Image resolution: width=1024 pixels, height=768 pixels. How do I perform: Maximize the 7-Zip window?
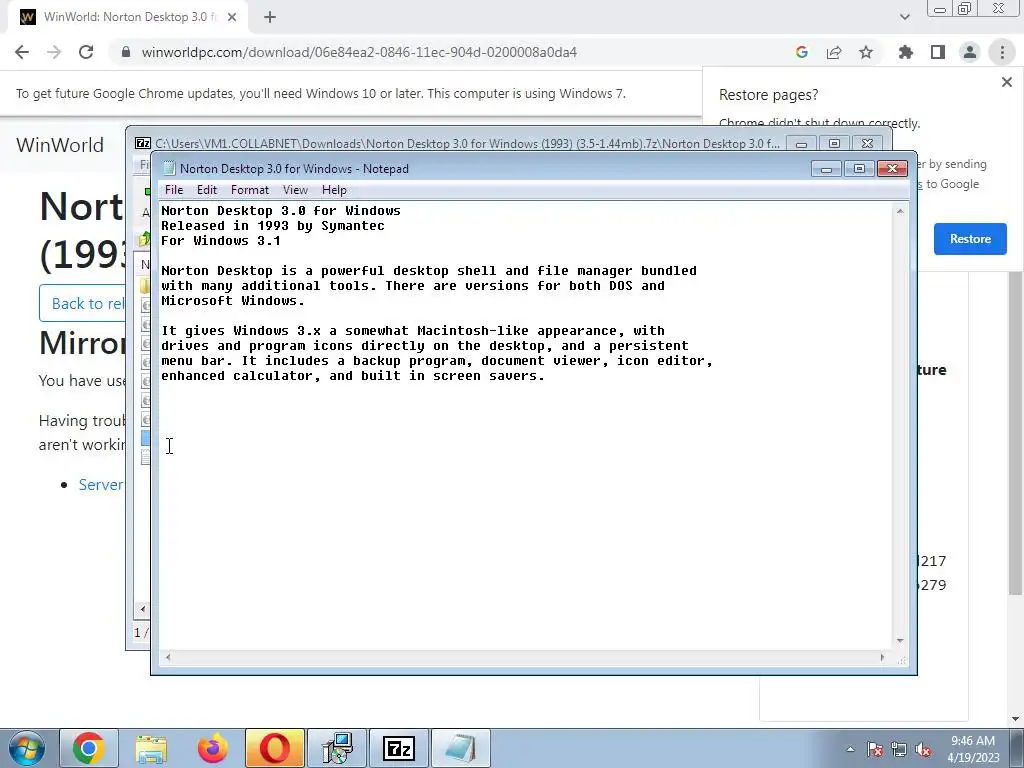(x=834, y=144)
